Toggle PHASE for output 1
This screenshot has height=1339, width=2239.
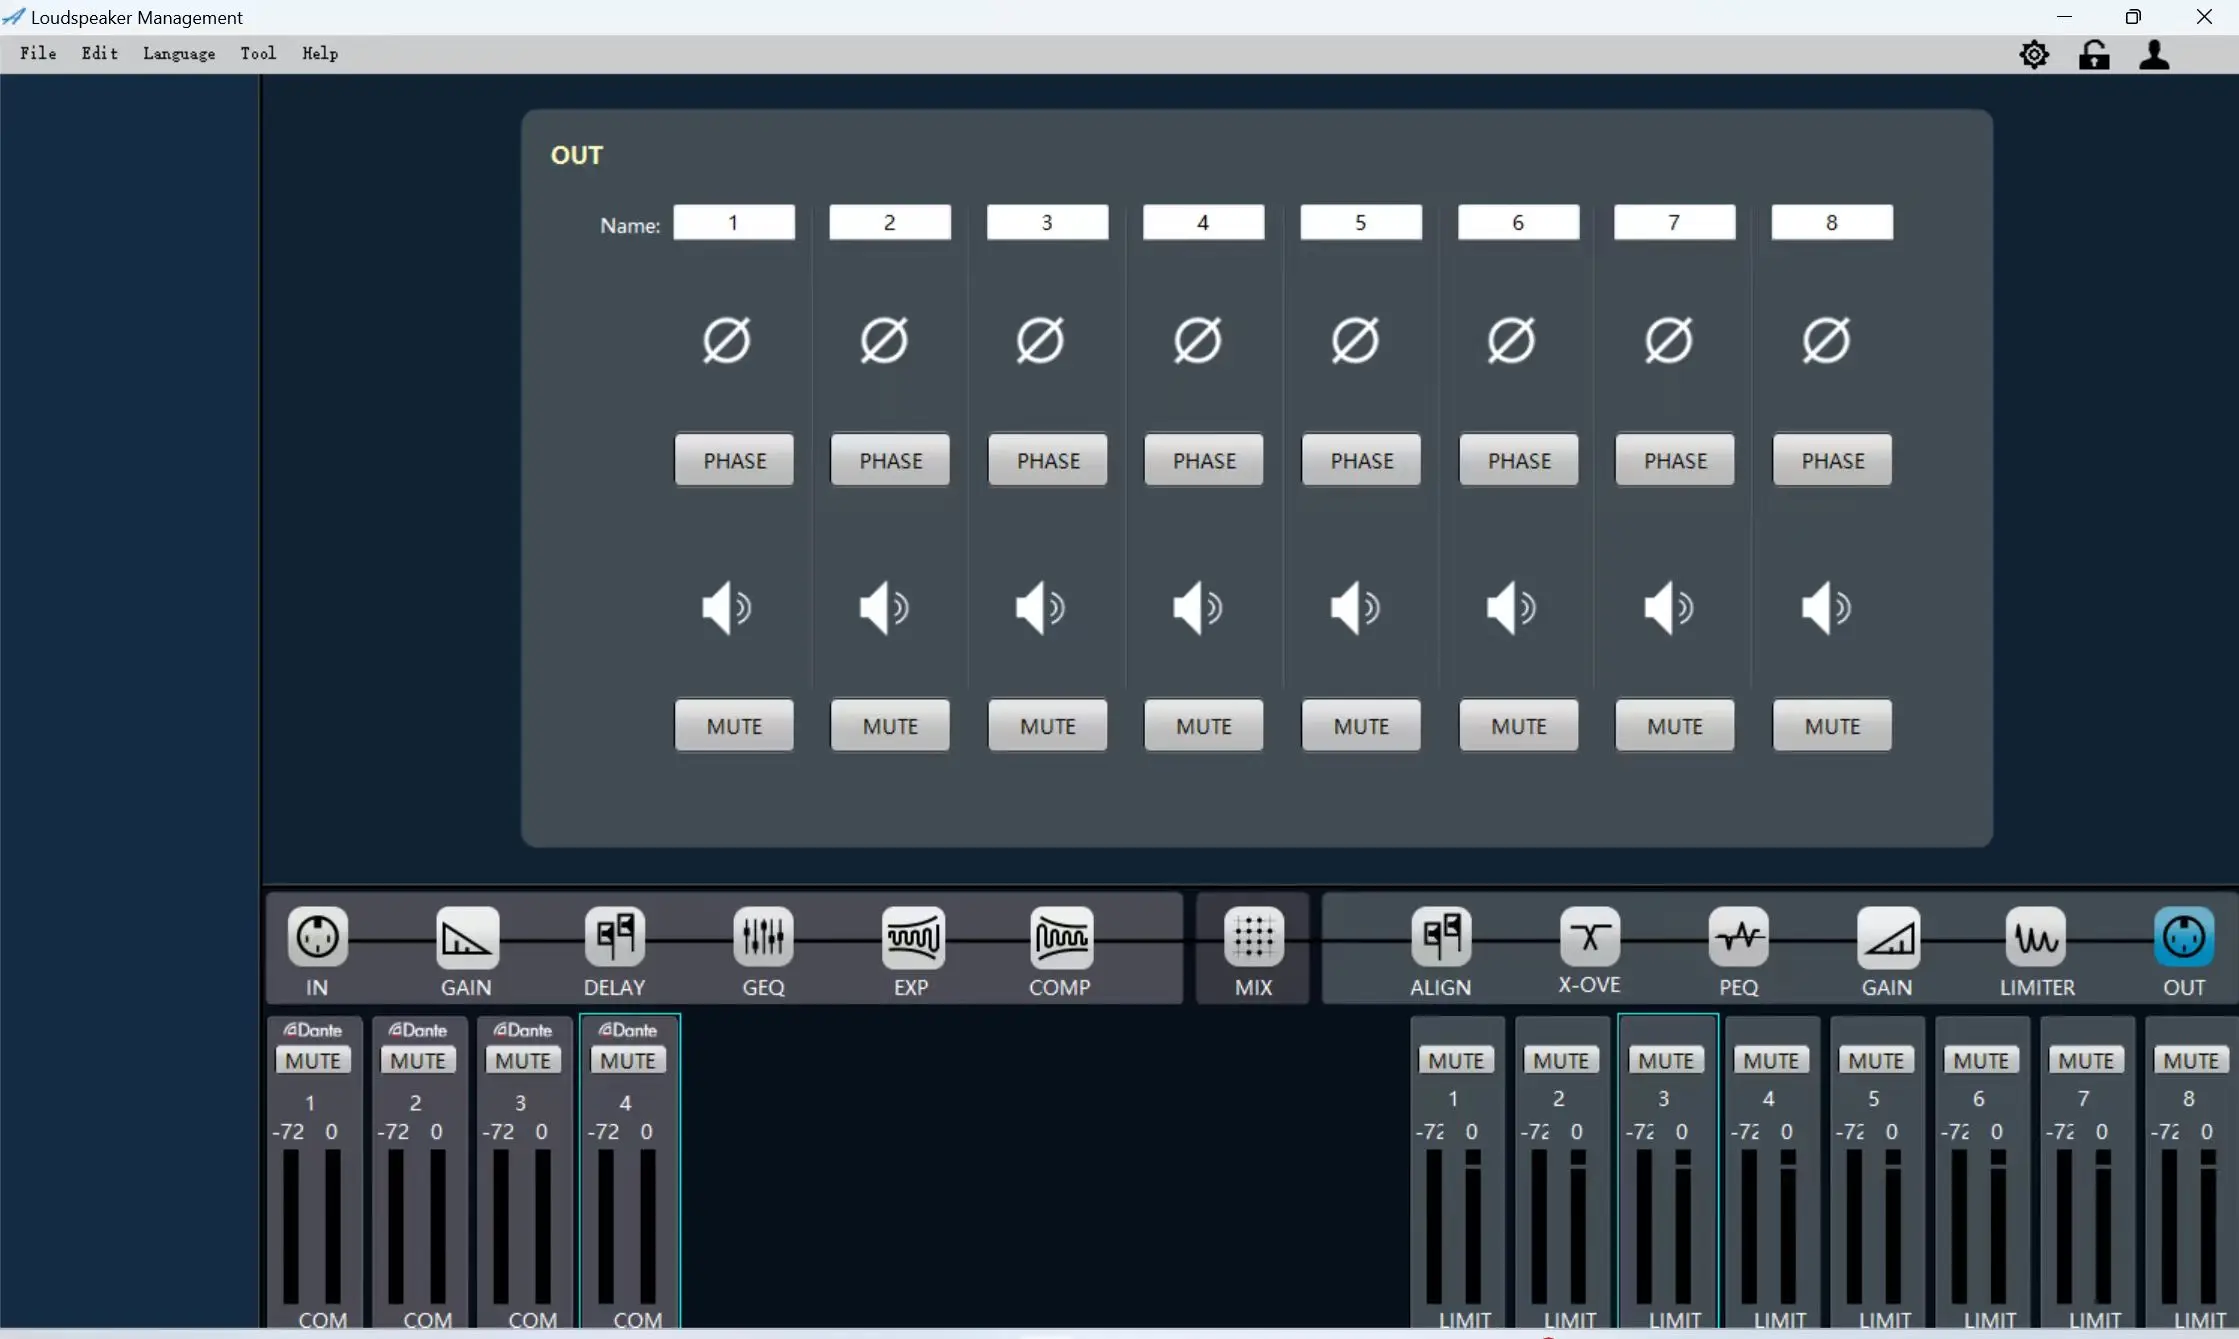pyautogui.click(x=734, y=460)
